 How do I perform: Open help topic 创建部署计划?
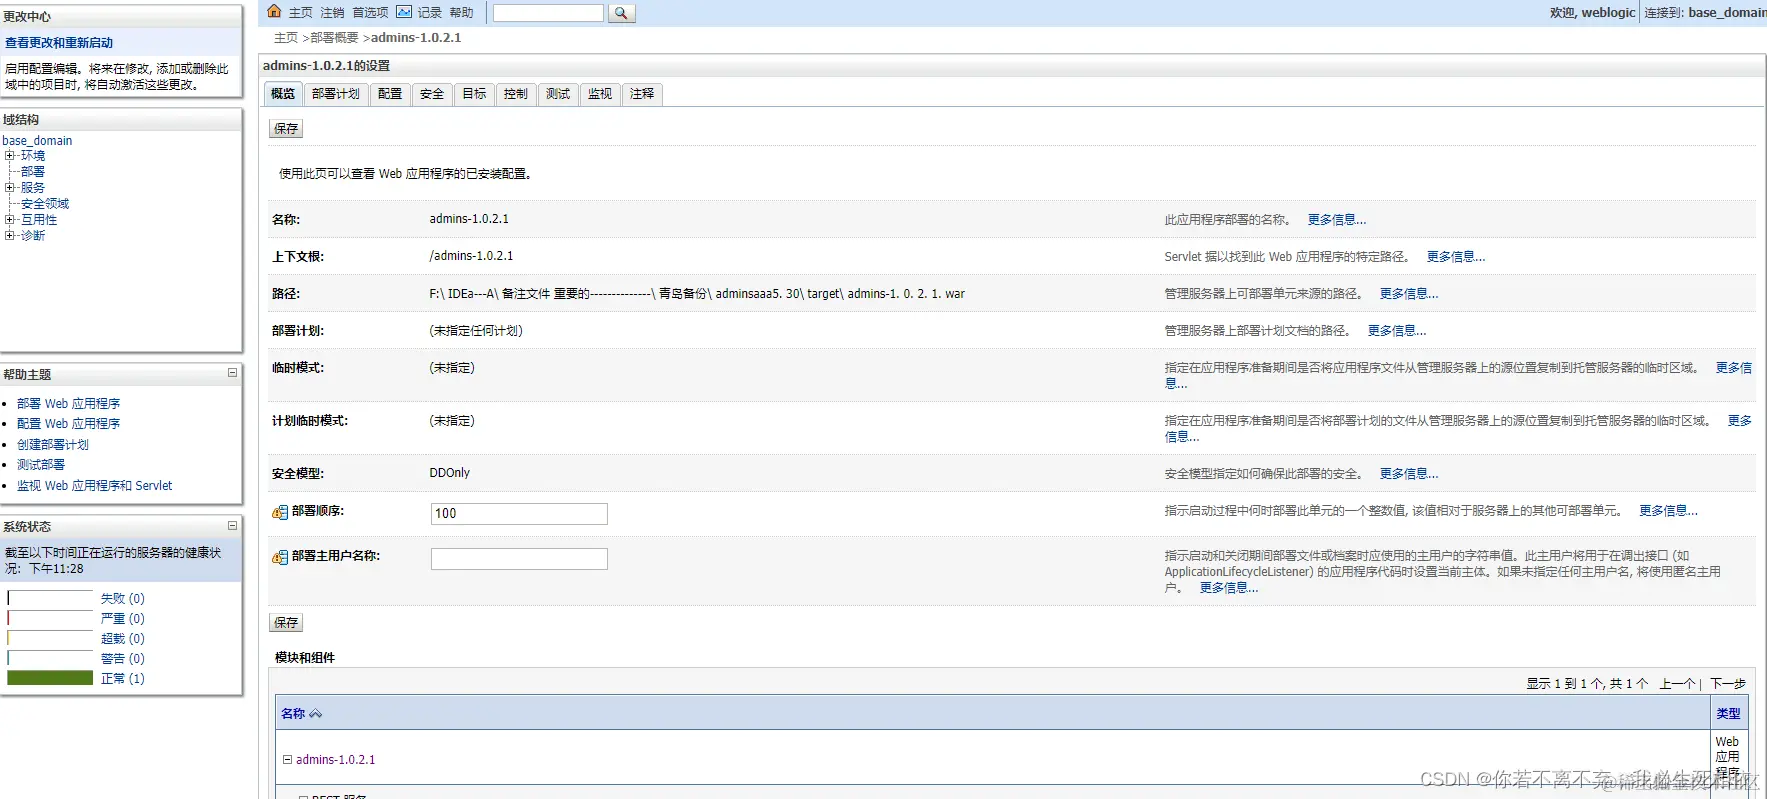pyautogui.click(x=53, y=445)
